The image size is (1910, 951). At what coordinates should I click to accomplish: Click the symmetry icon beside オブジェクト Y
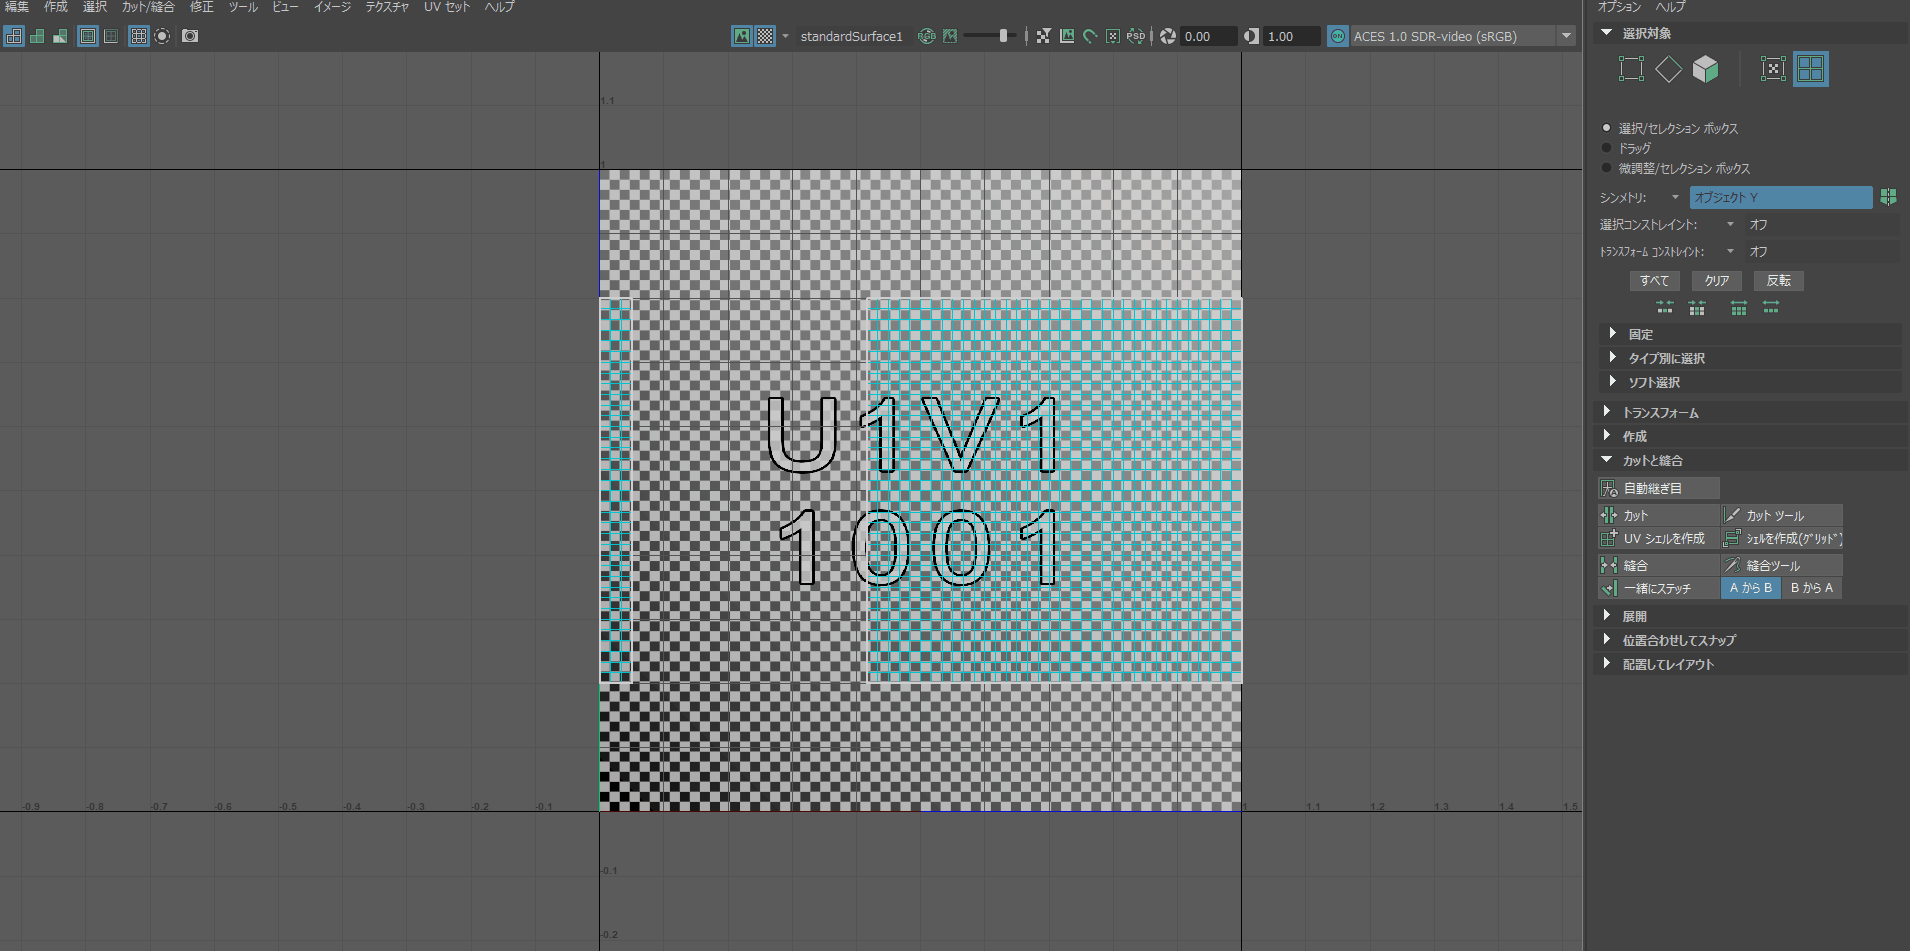coord(1888,197)
